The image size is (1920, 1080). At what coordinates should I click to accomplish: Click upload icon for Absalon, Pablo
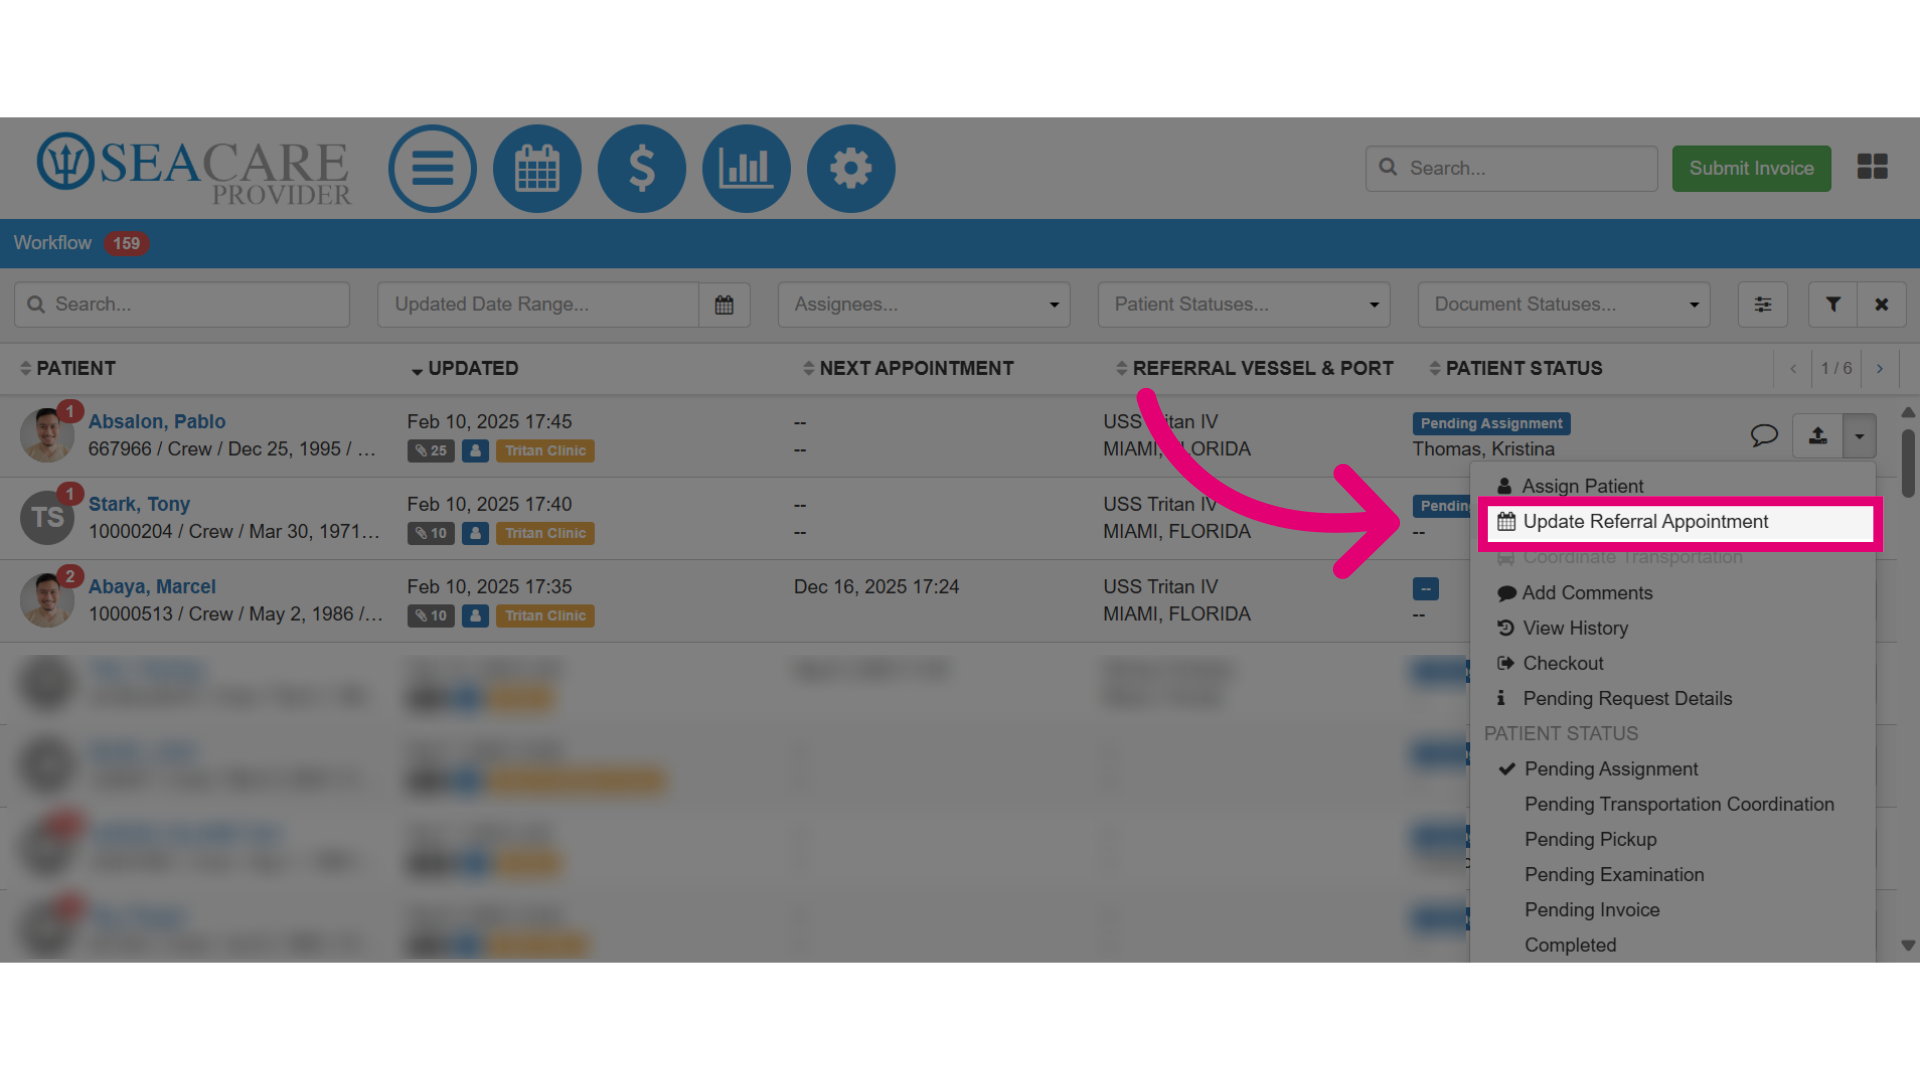coord(1818,435)
